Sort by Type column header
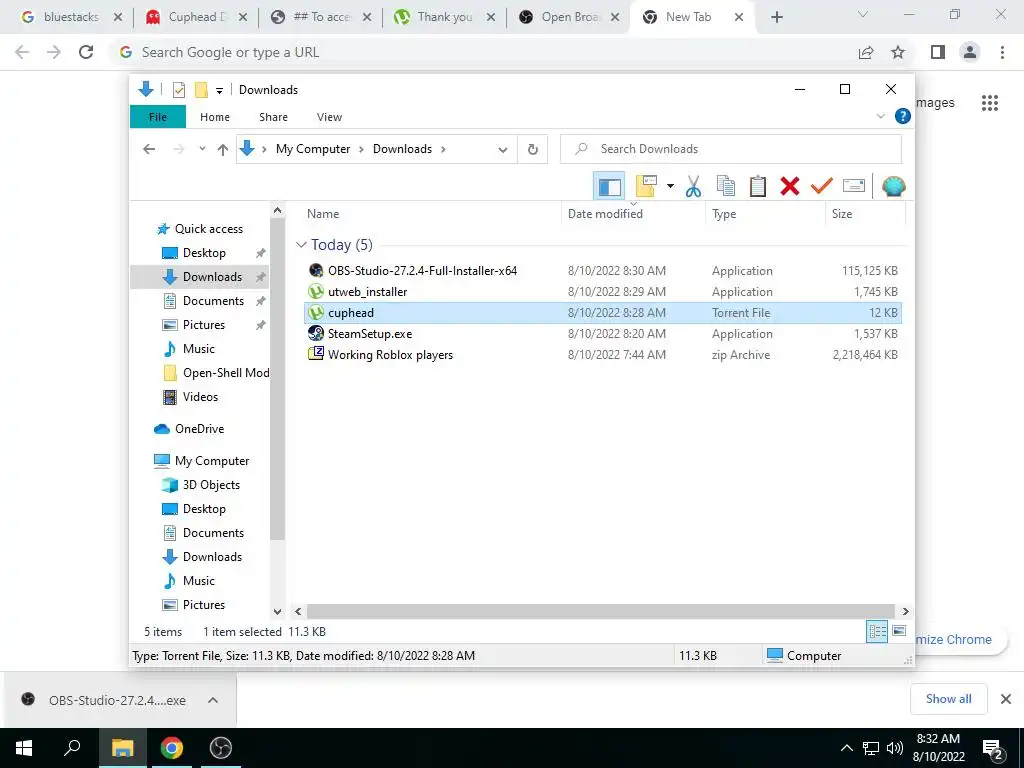1024x768 pixels. click(x=724, y=214)
